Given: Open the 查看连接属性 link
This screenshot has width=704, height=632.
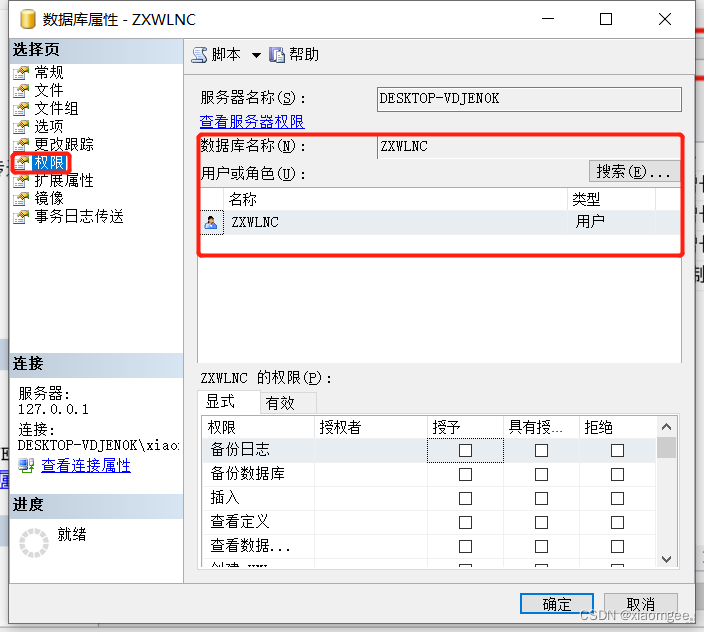Looking at the screenshot, I should (x=86, y=465).
